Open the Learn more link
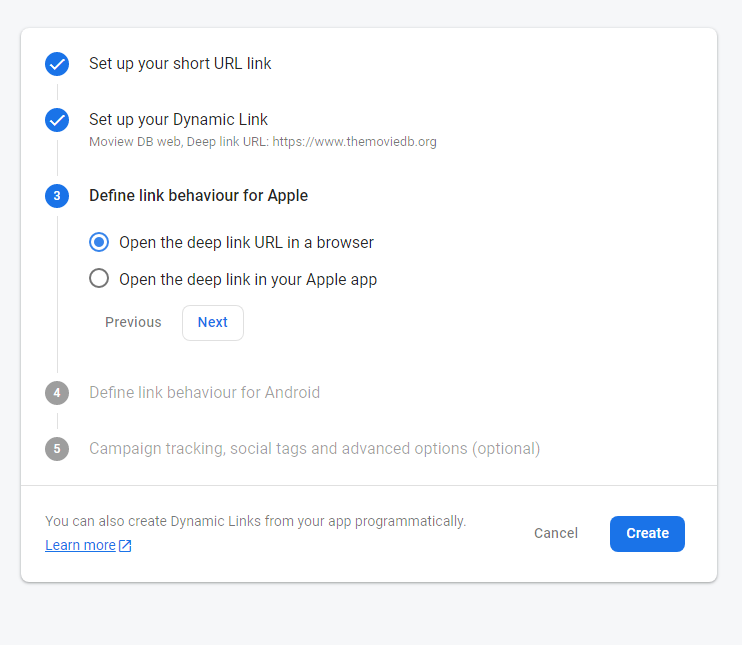Viewport: 742px width, 645px height. point(80,545)
